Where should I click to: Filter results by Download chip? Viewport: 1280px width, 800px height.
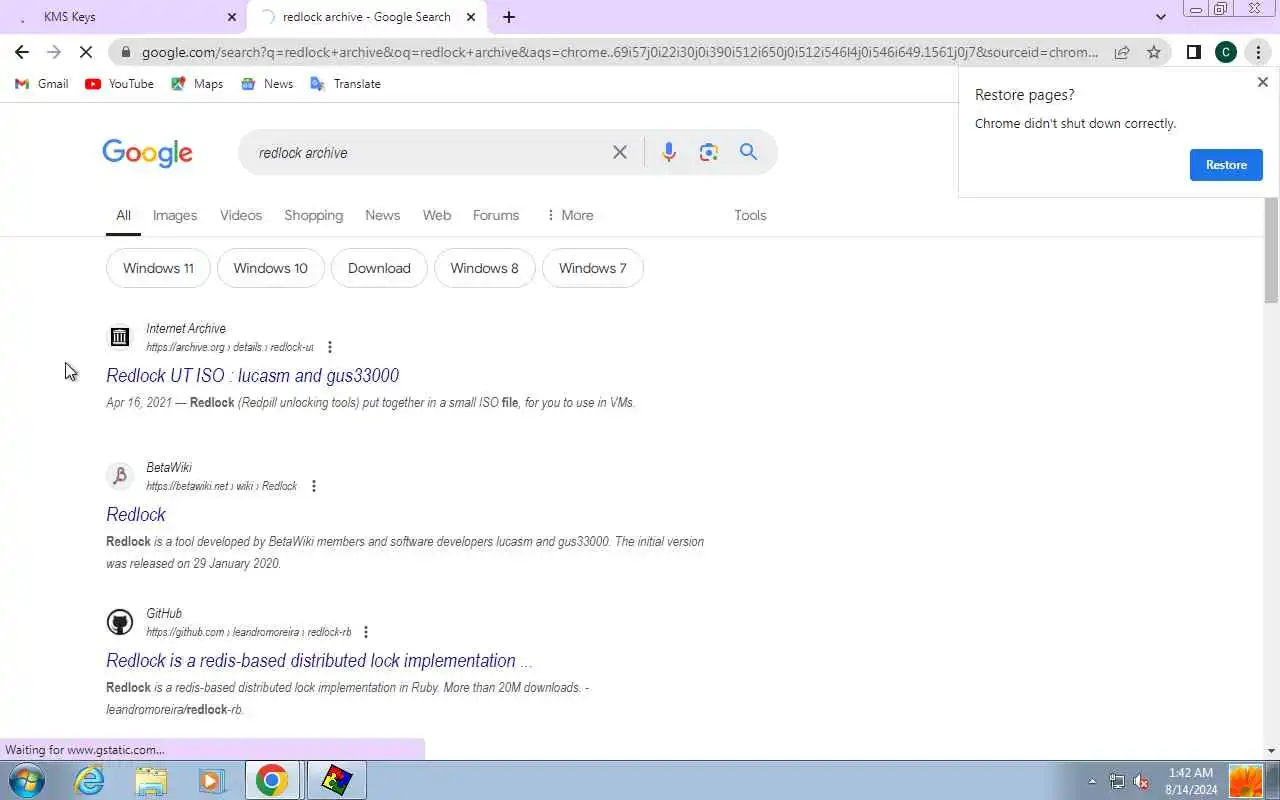coord(379,268)
